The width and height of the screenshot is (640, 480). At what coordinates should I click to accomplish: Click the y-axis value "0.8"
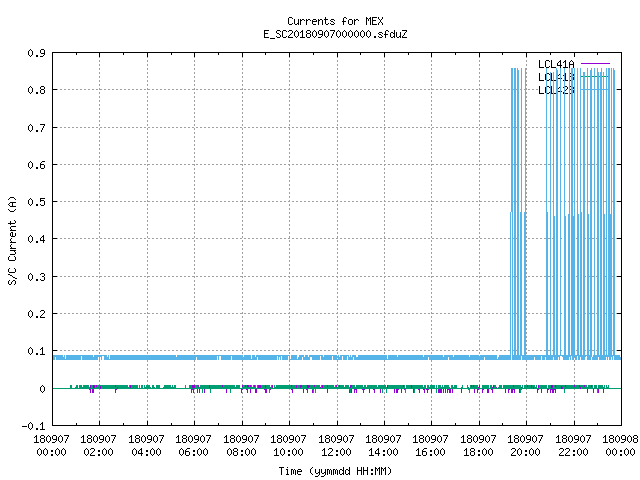click(36, 90)
